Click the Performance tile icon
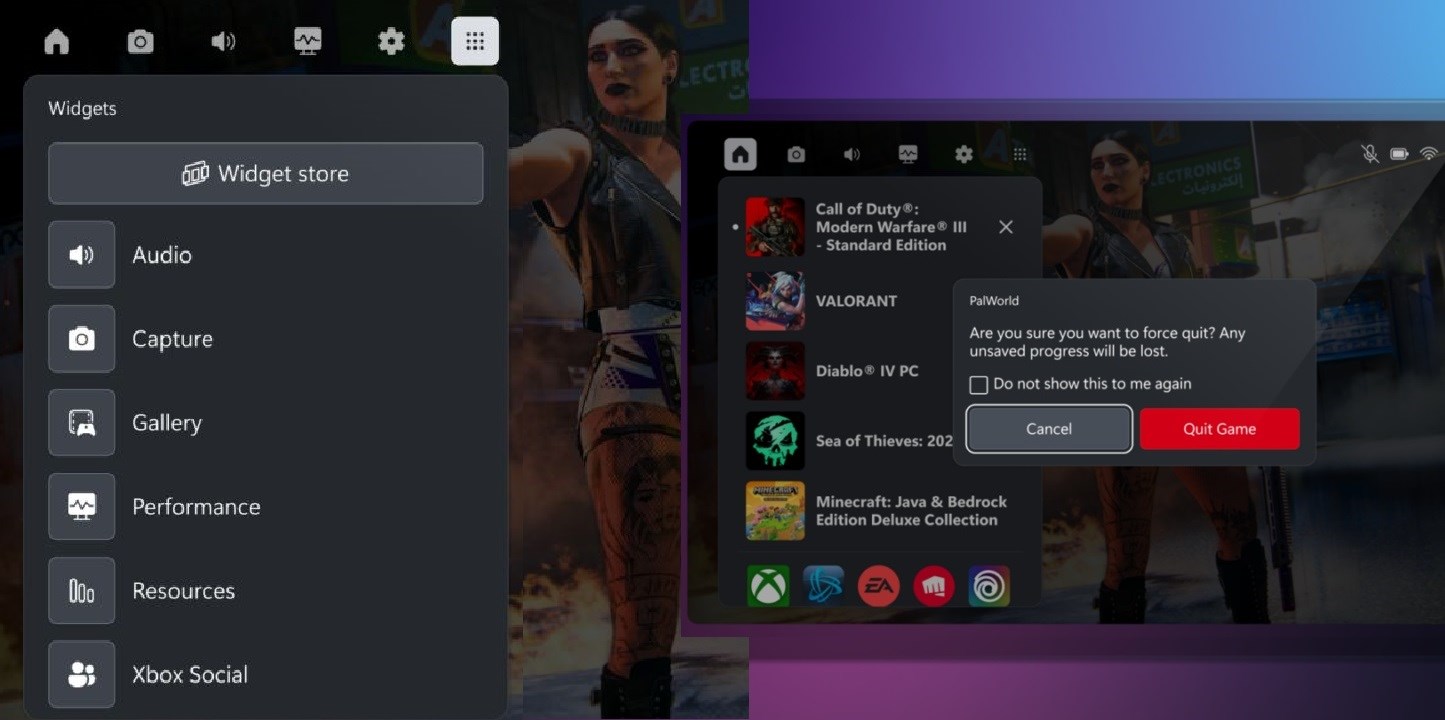This screenshot has width=1445, height=720. [82, 507]
